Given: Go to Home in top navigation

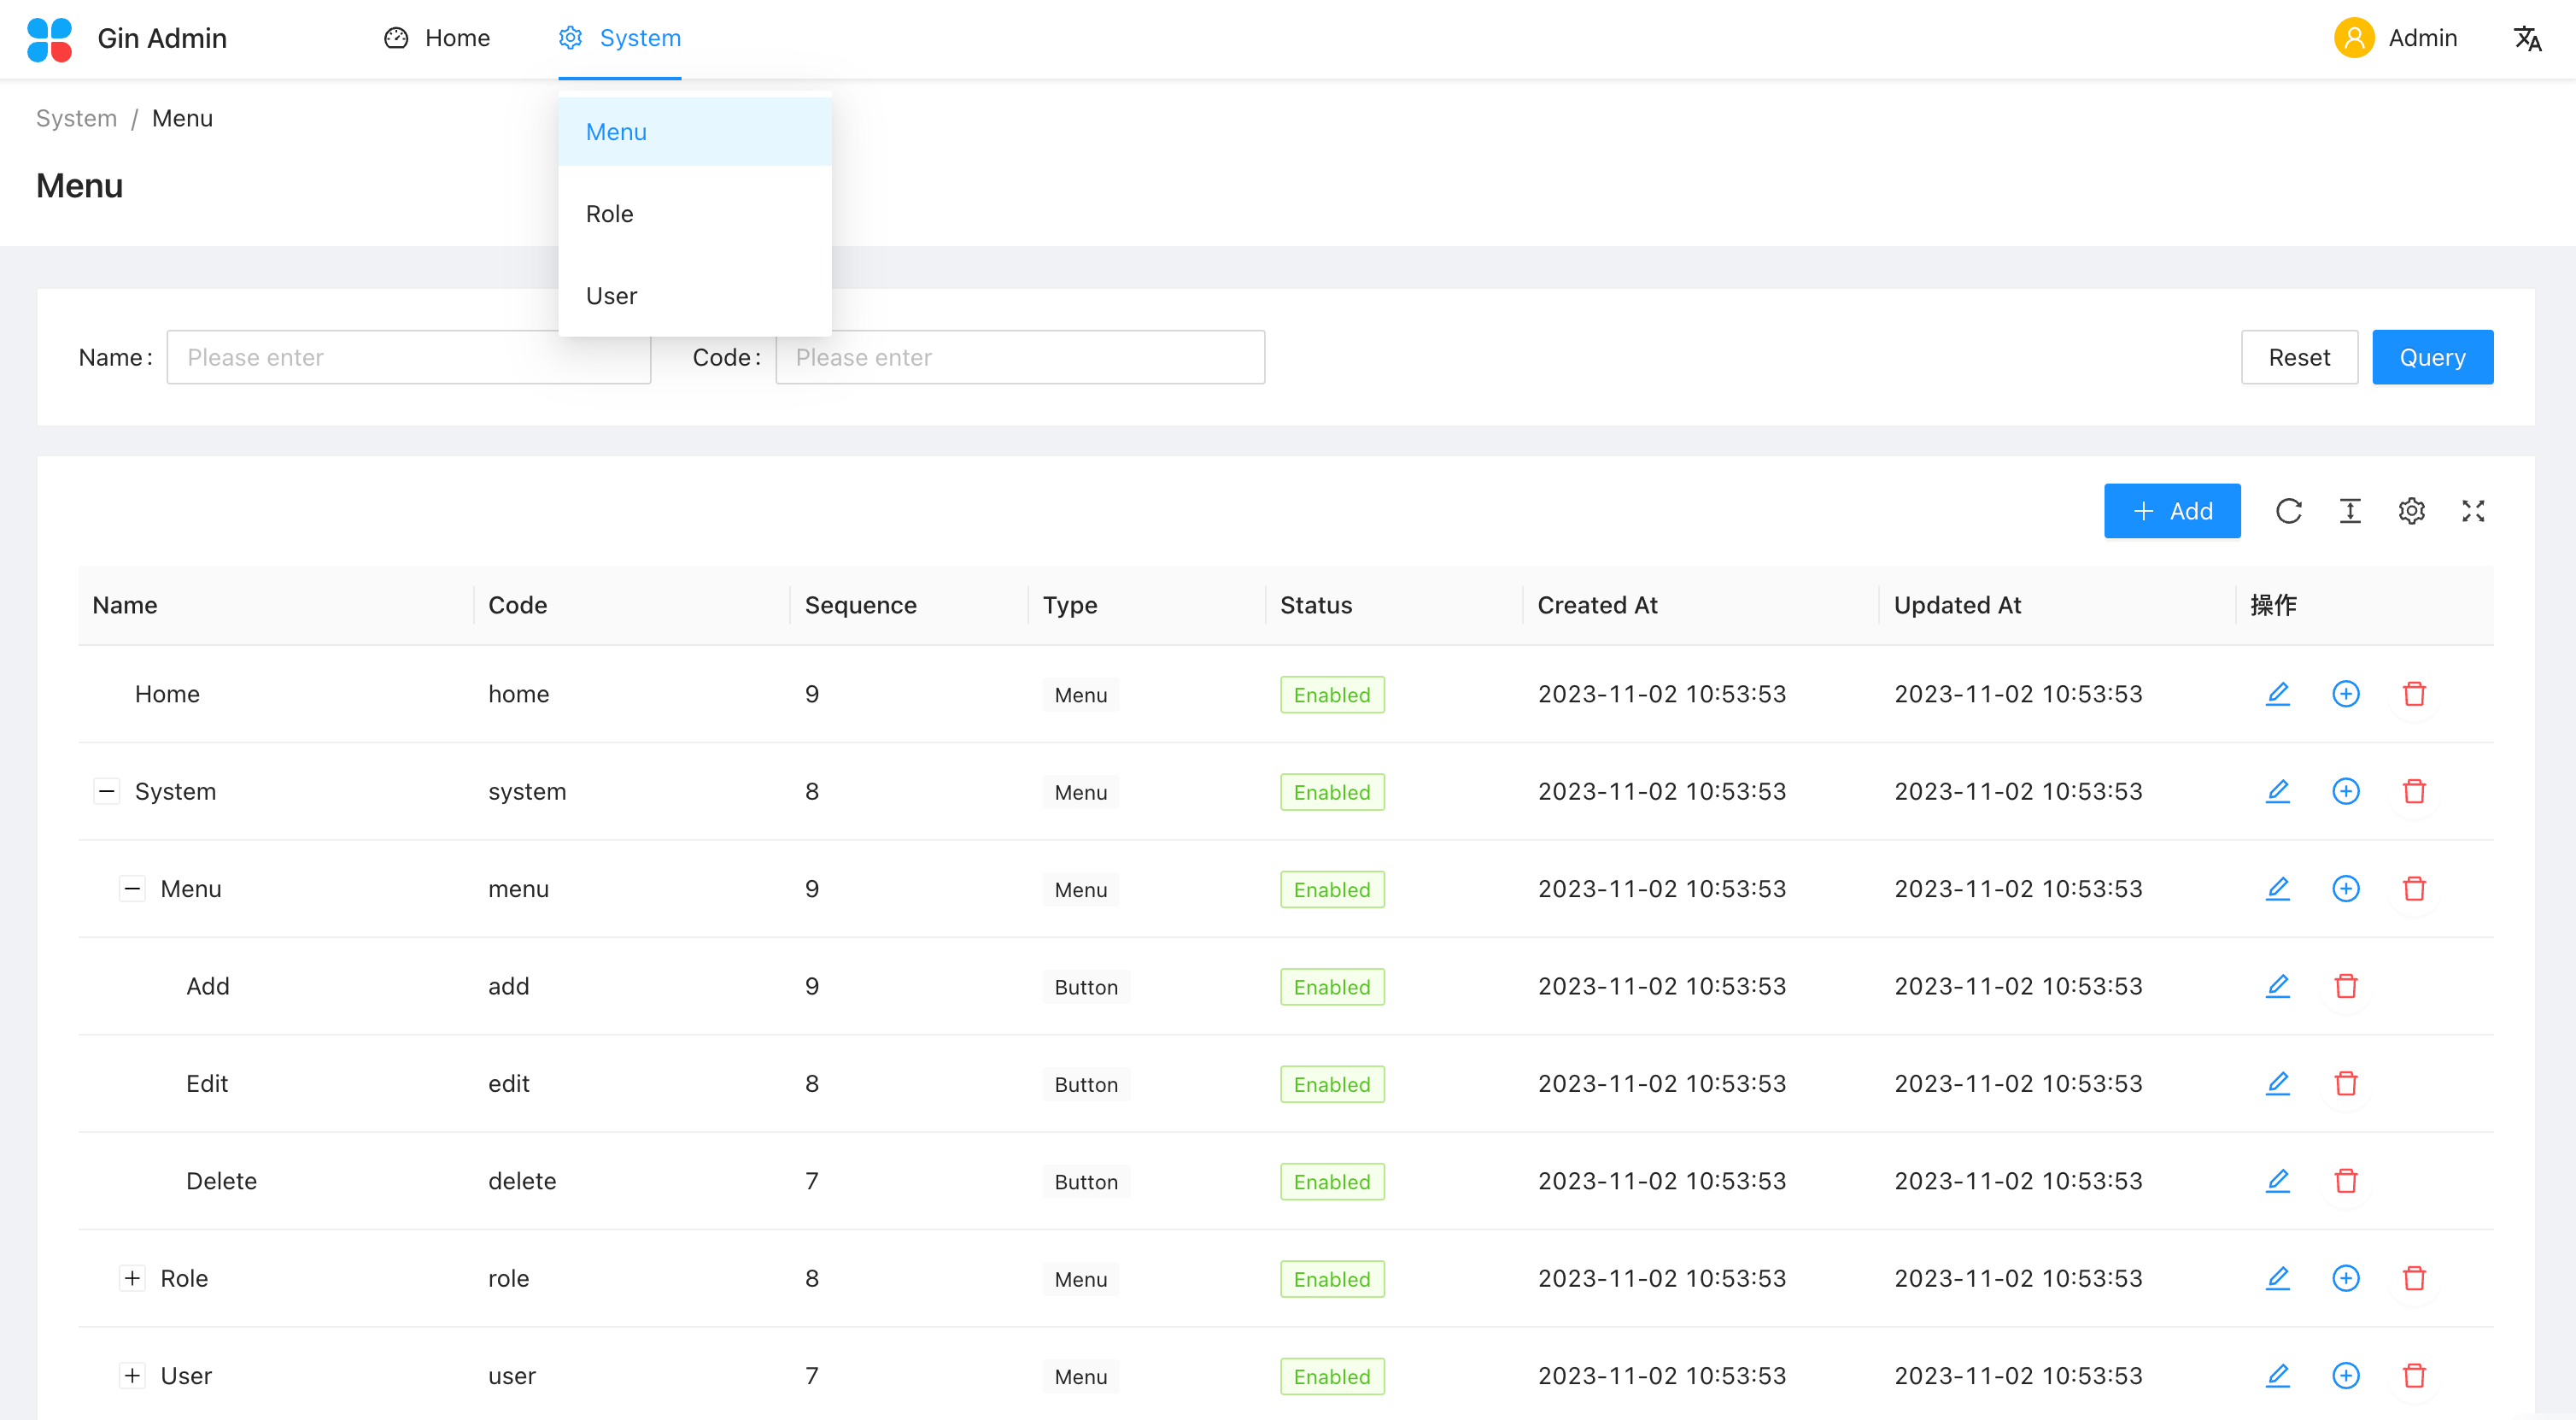Looking at the screenshot, I should pyautogui.click(x=437, y=38).
